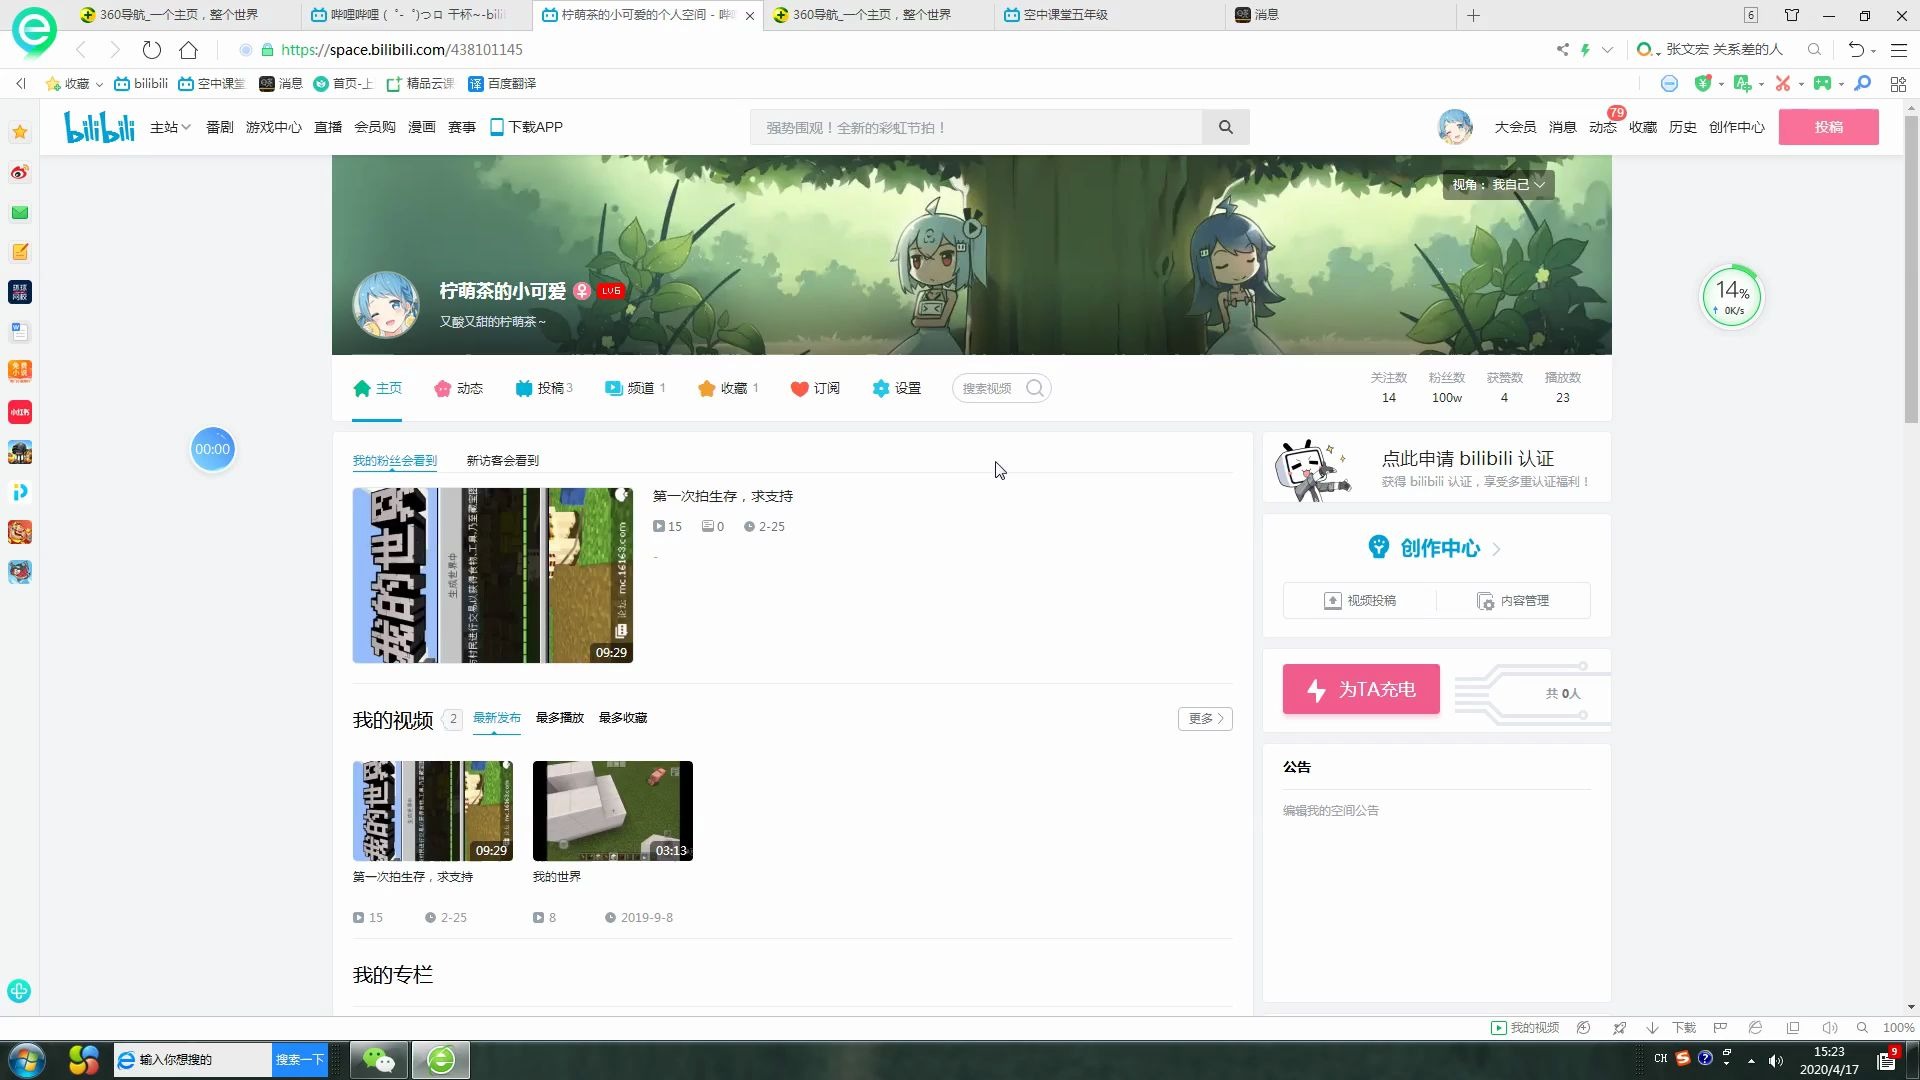The width and height of the screenshot is (1920, 1080).
Task: Click the taskbar search 搜索一下 button
Action: [299, 1059]
